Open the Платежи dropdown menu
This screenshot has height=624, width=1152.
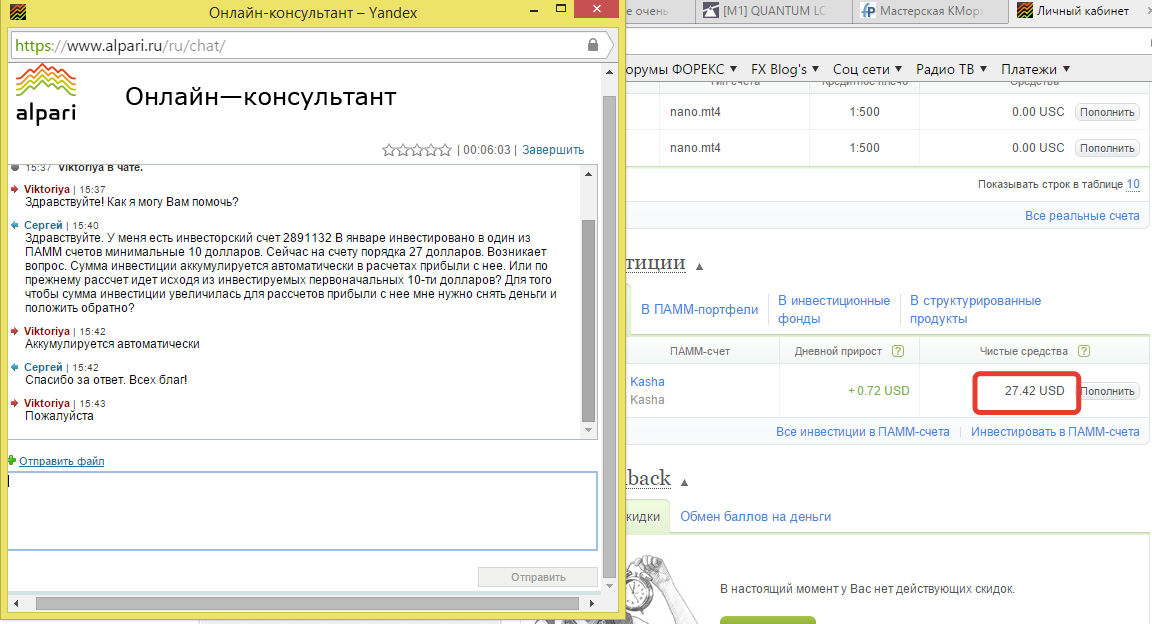(1035, 69)
